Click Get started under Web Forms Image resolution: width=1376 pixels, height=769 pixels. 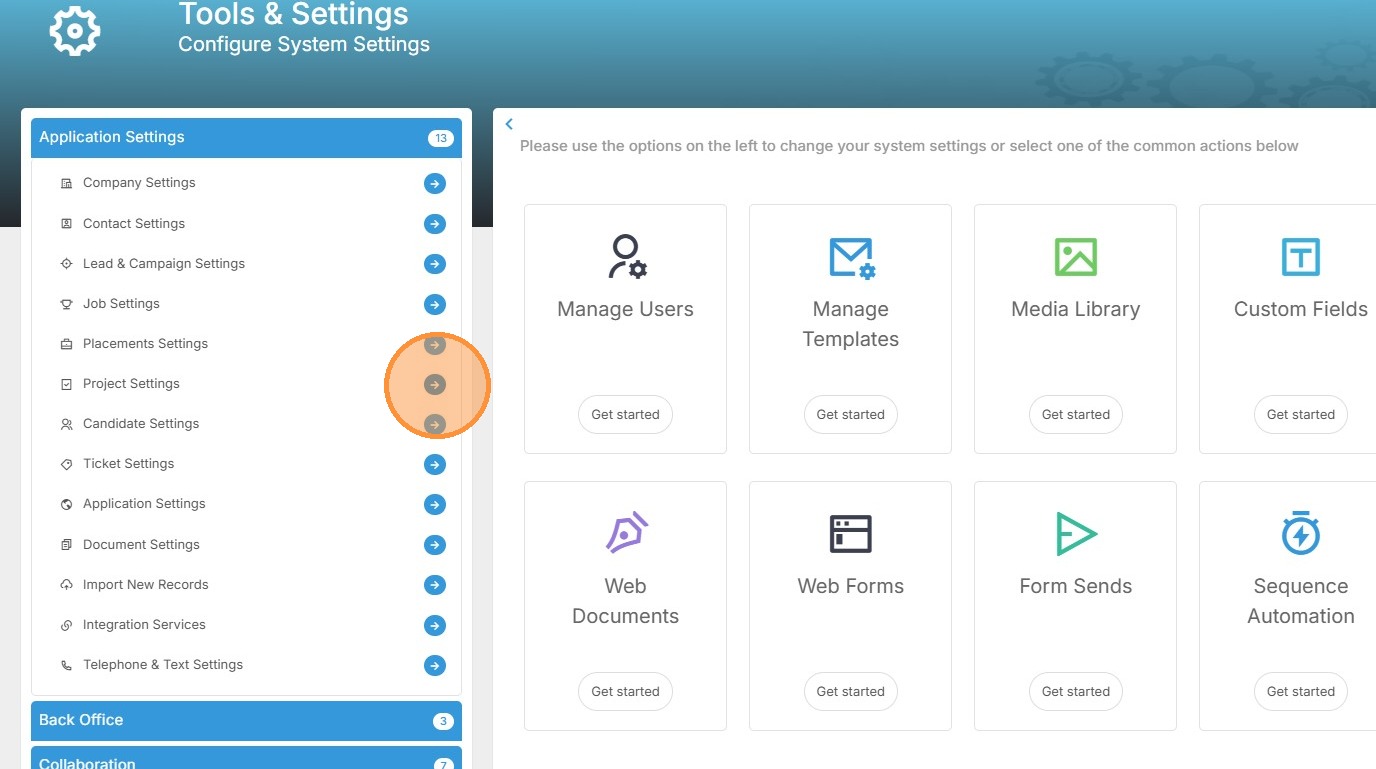[851, 691]
